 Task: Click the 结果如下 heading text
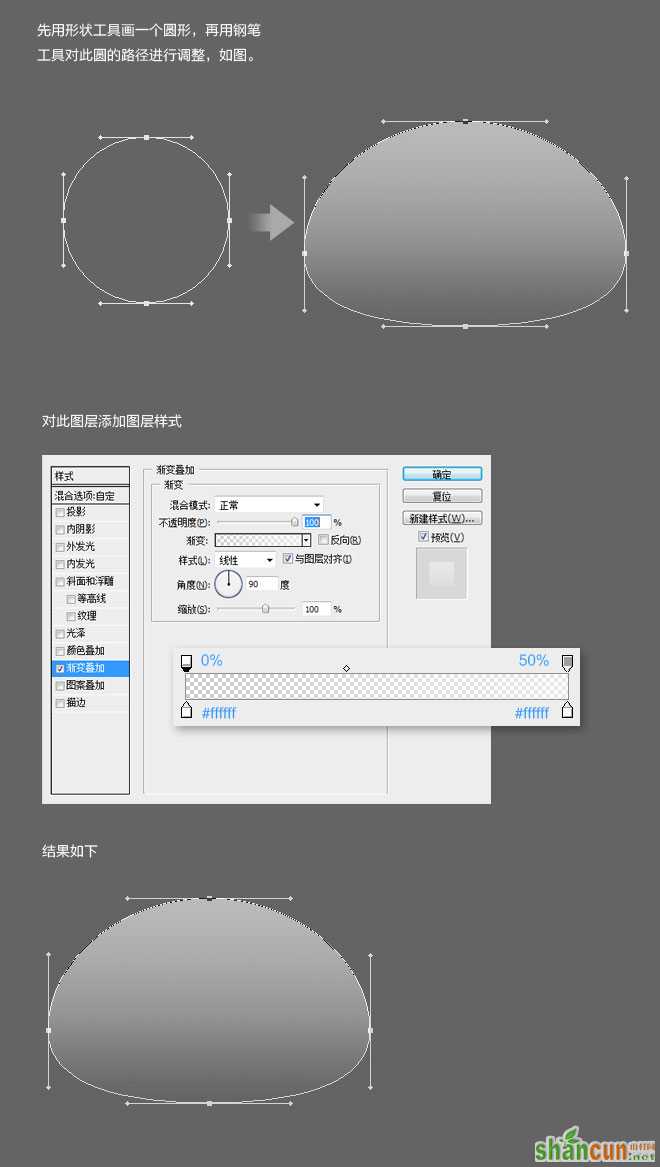point(69,851)
